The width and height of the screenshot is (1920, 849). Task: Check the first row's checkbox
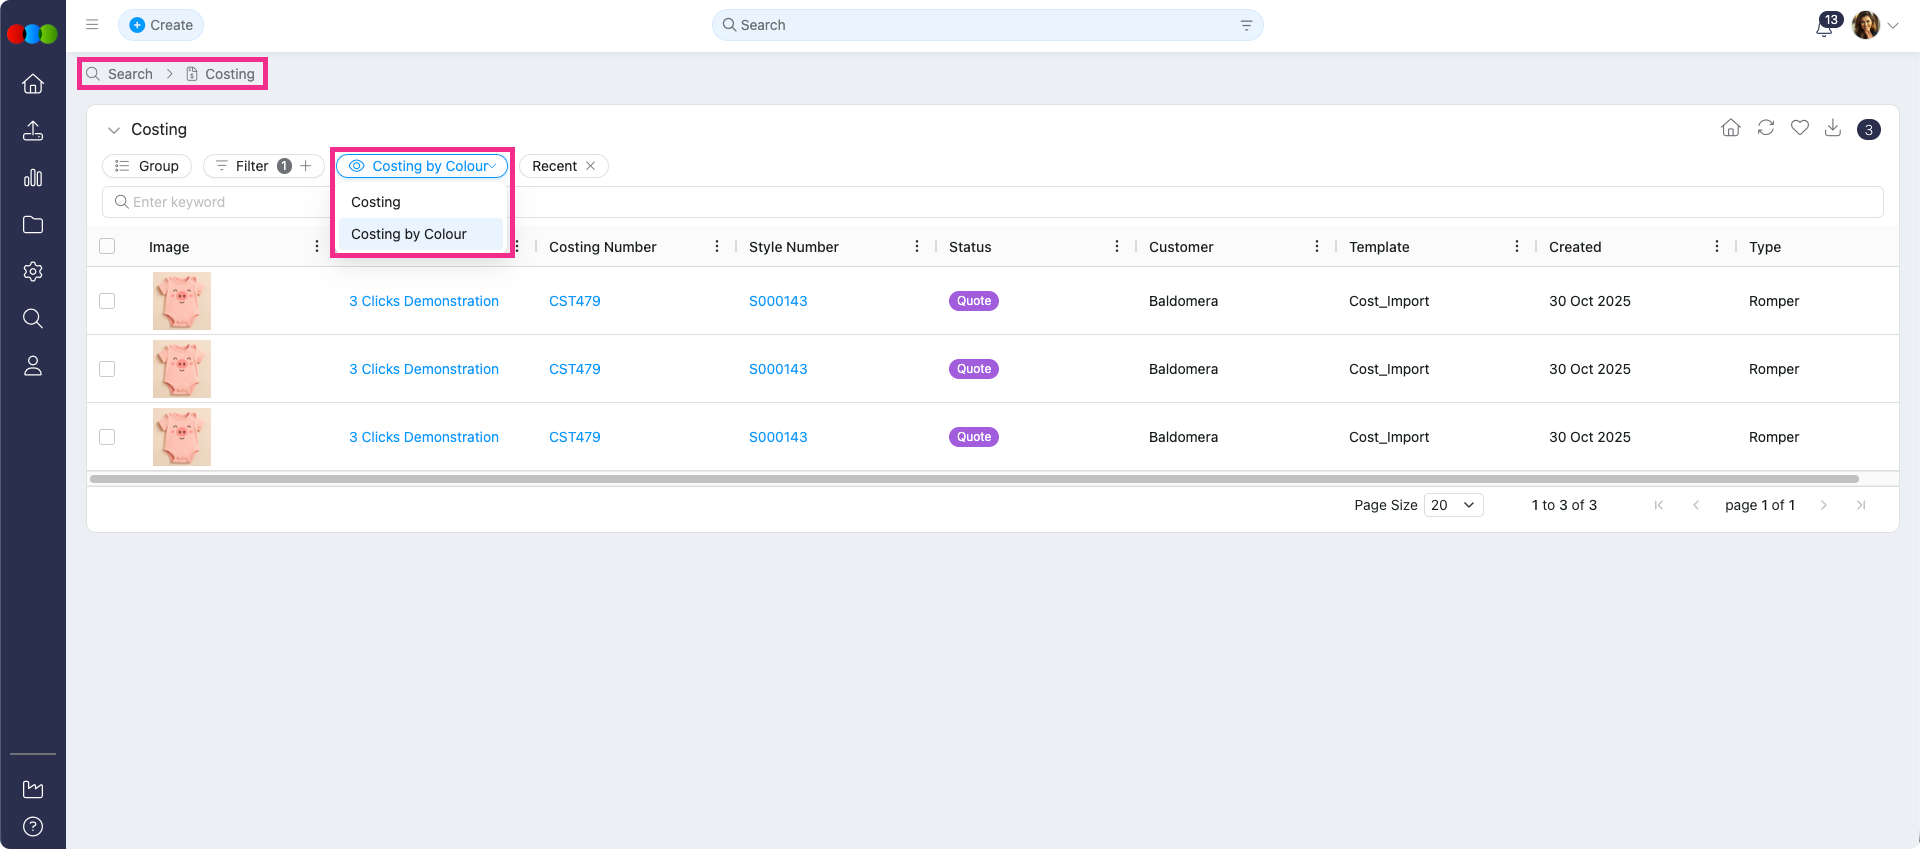[108, 301]
